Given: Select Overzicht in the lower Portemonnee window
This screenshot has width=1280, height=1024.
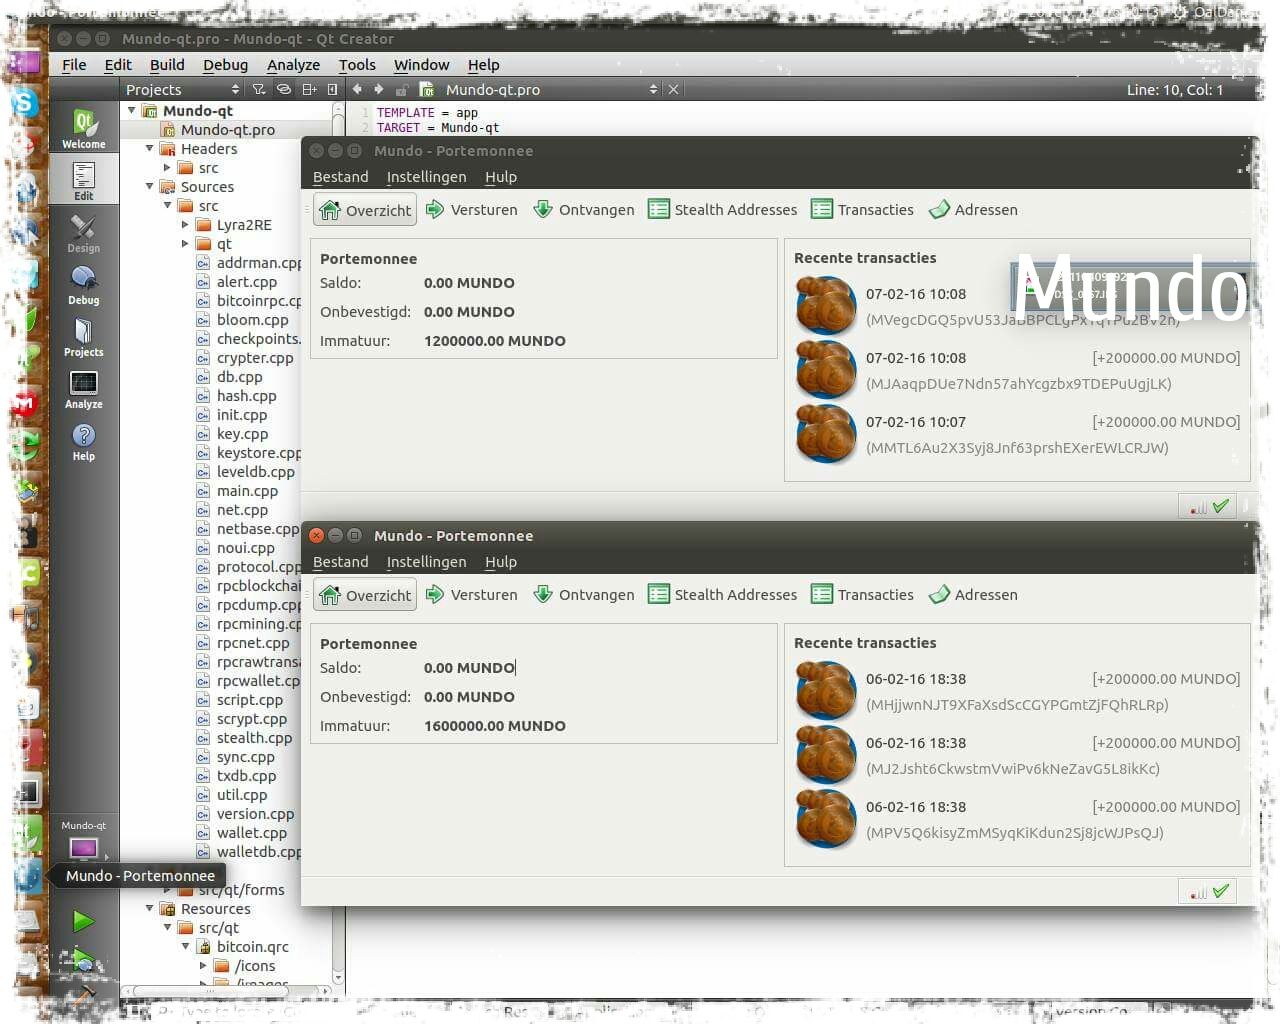Looking at the screenshot, I should 365,595.
